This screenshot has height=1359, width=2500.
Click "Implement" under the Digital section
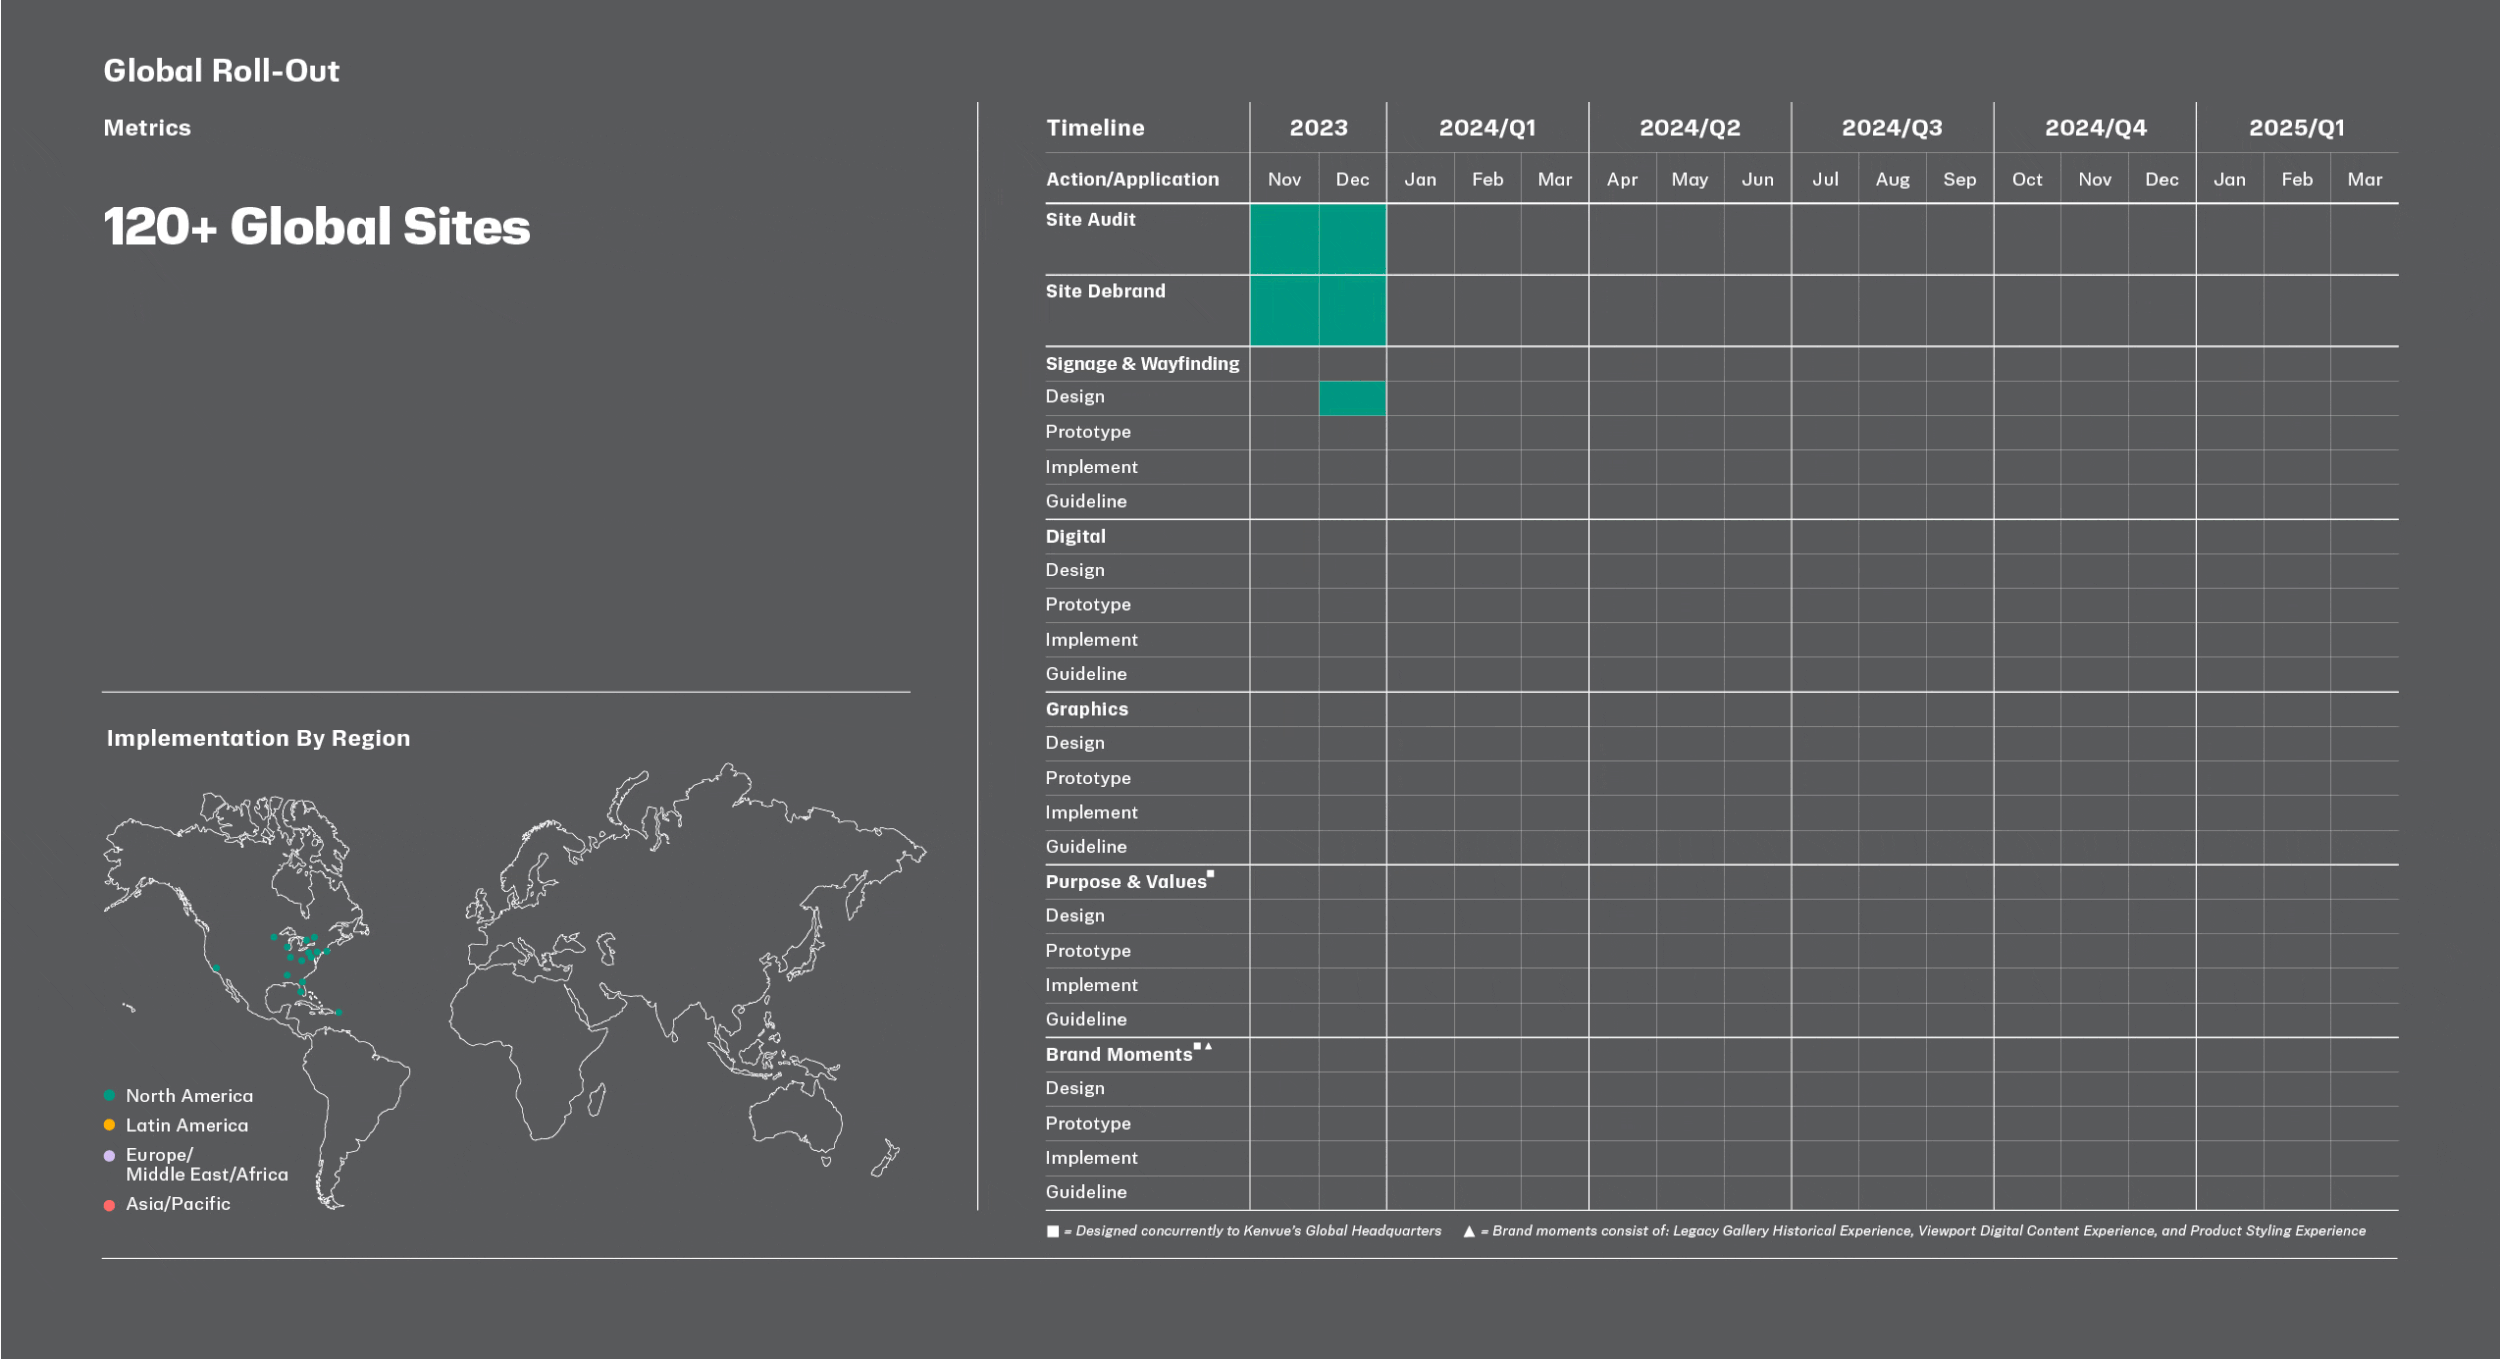(x=1091, y=639)
